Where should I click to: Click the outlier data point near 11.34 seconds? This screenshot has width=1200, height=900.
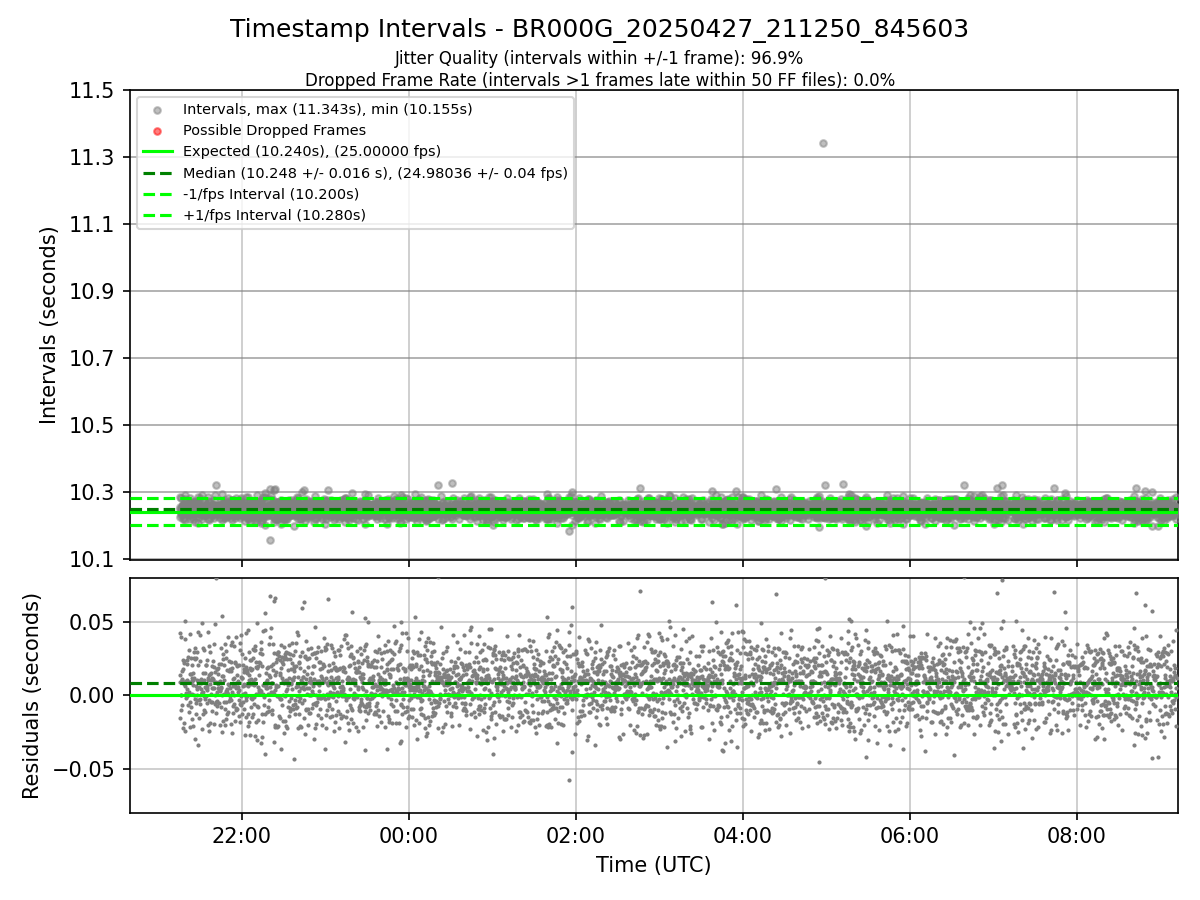[823, 143]
